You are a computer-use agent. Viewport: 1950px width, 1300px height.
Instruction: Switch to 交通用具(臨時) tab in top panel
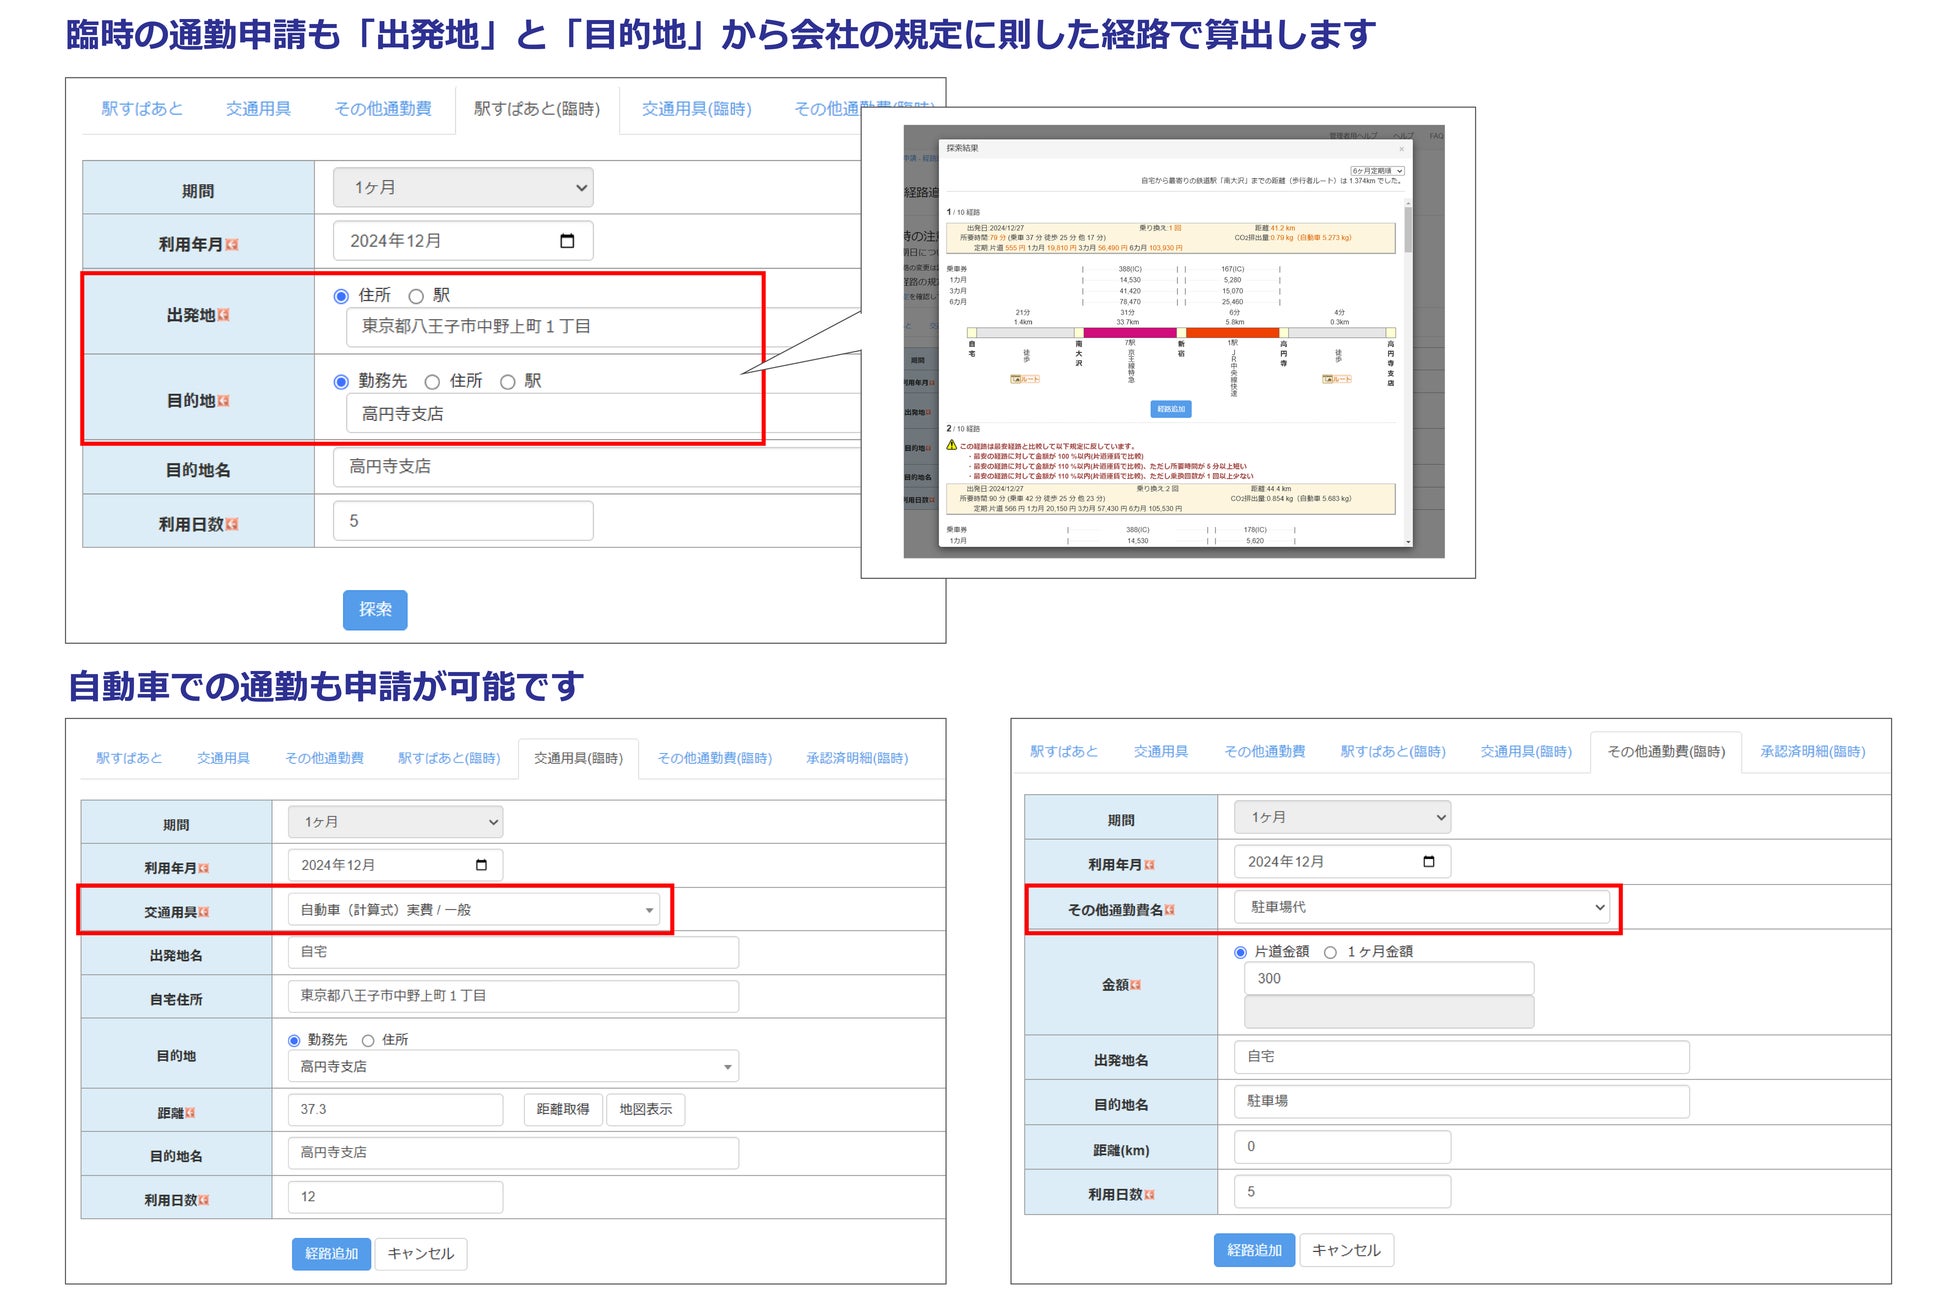click(x=696, y=109)
